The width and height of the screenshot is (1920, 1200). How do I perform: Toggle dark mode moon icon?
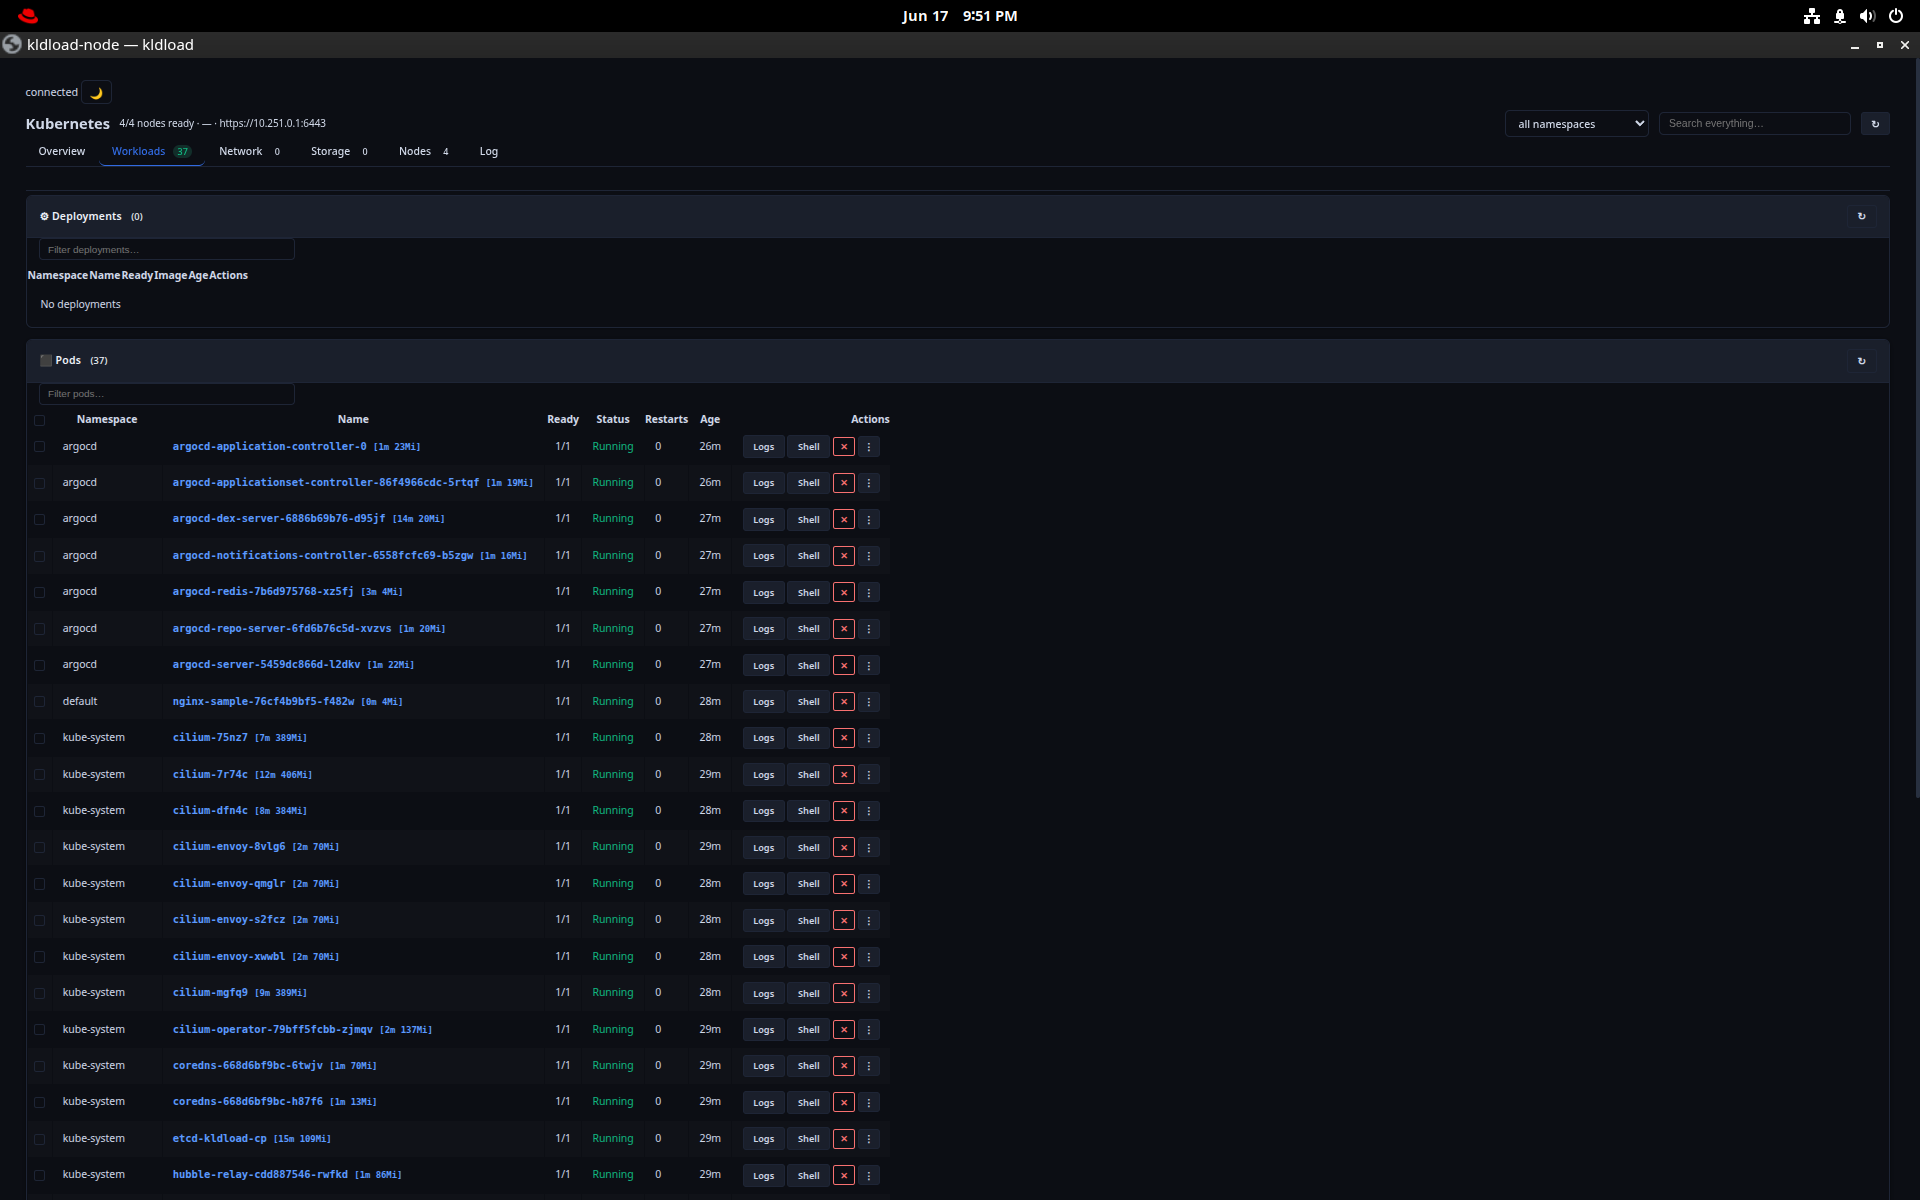click(x=96, y=92)
